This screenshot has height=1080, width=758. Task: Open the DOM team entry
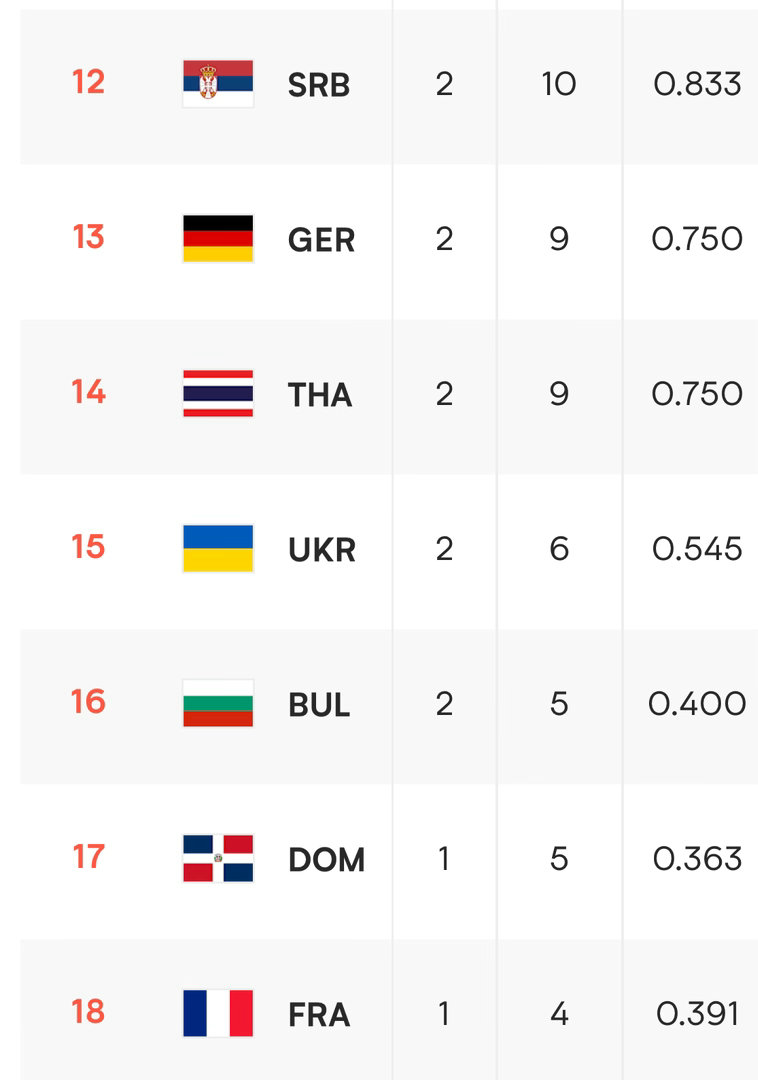click(x=326, y=860)
